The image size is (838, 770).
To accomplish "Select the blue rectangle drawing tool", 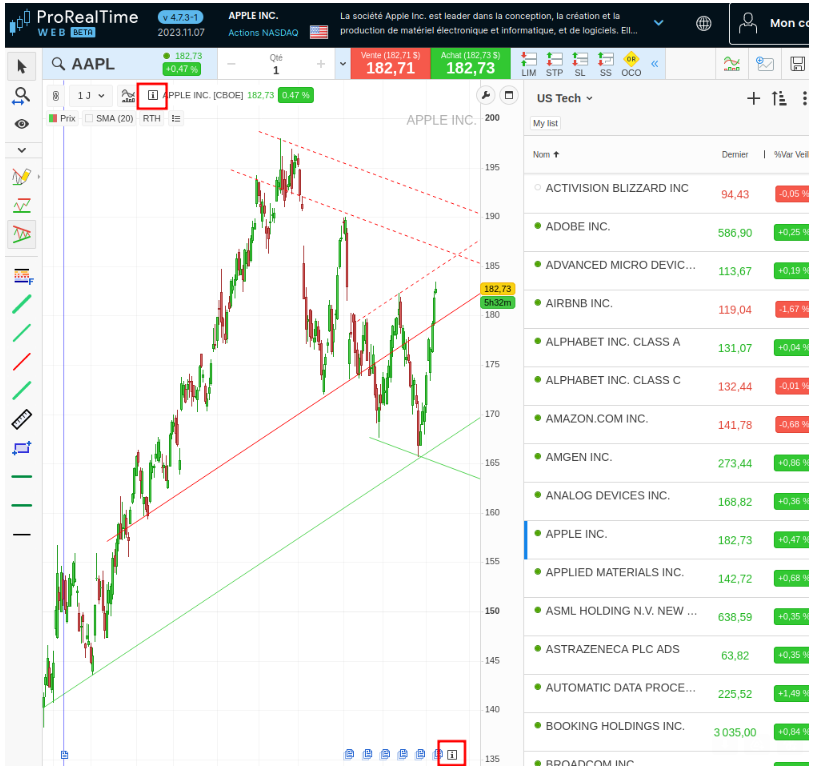I will (x=21, y=448).
